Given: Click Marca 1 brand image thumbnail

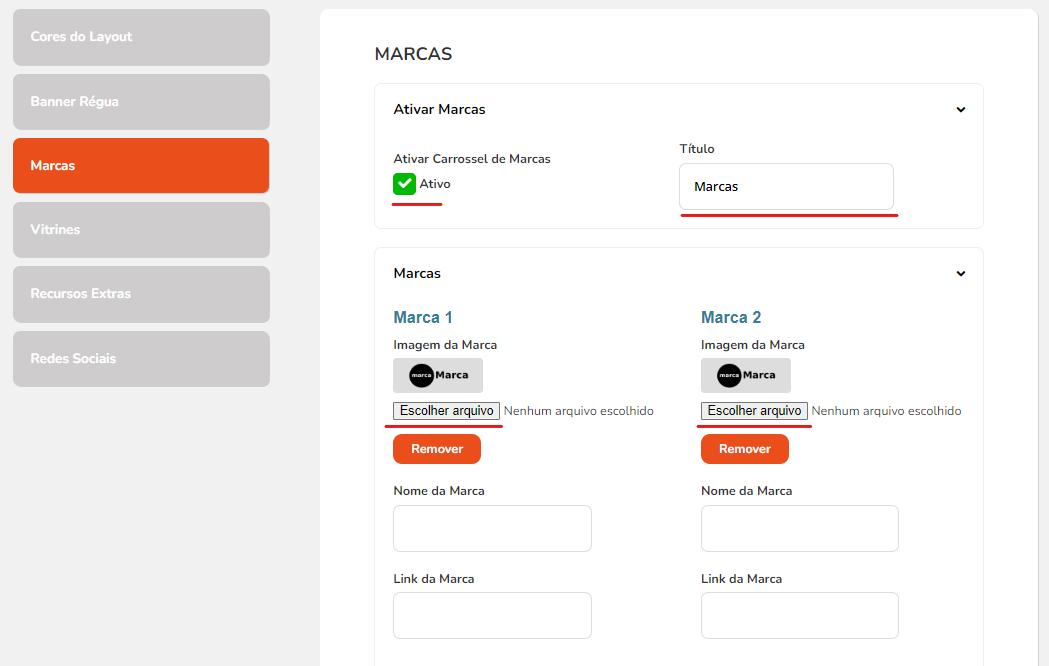Looking at the screenshot, I should 438,375.
